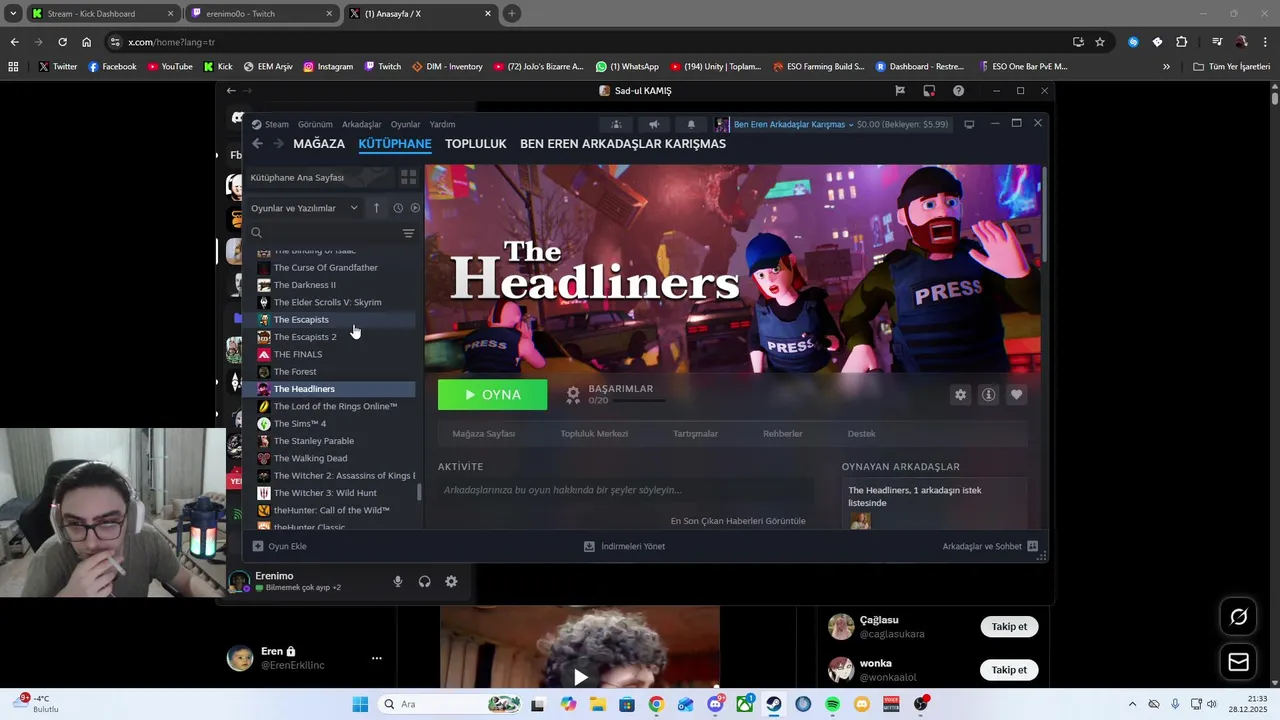1280x720 pixels.
Task: Add The Headliners to favorites with heart
Action: (x=1016, y=395)
